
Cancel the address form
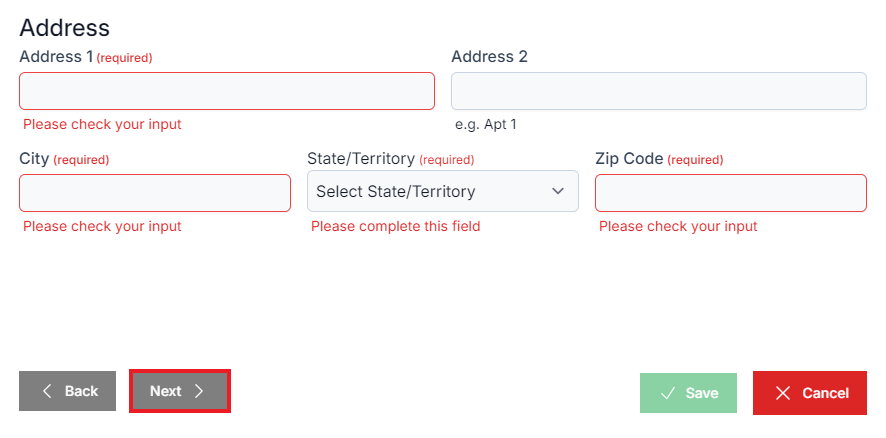click(x=810, y=393)
